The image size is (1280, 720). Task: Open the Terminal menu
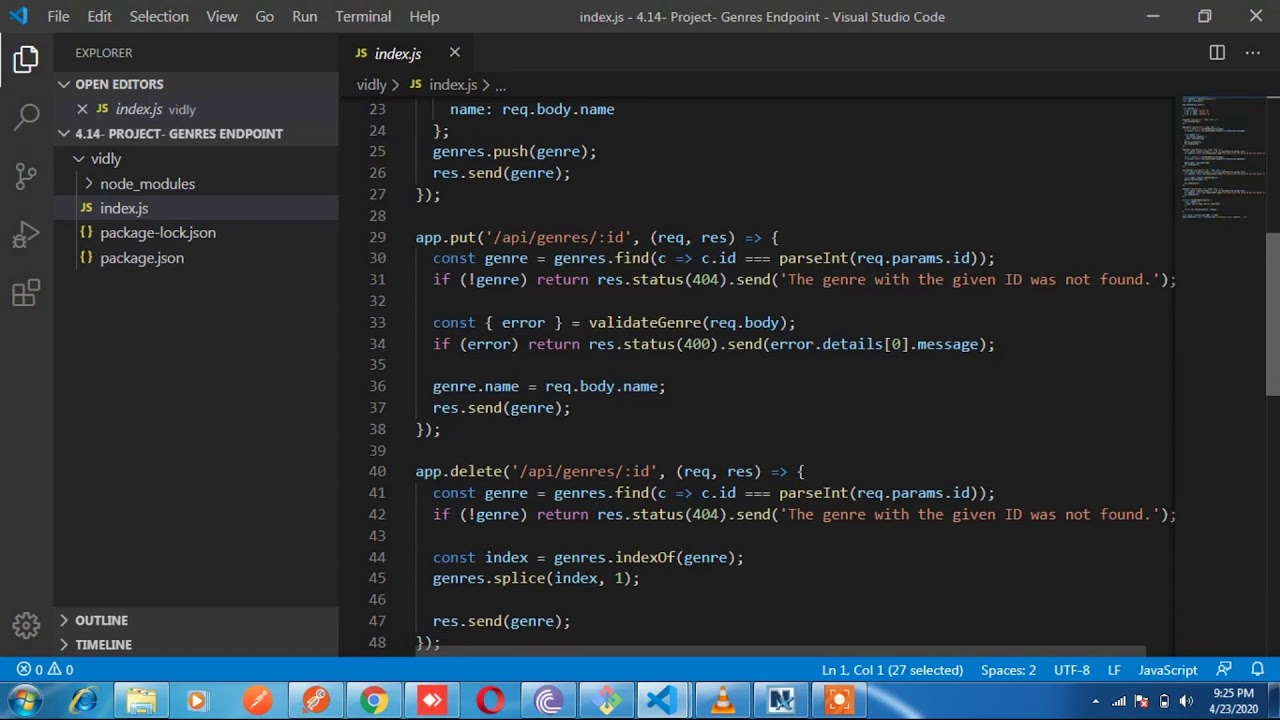(363, 16)
